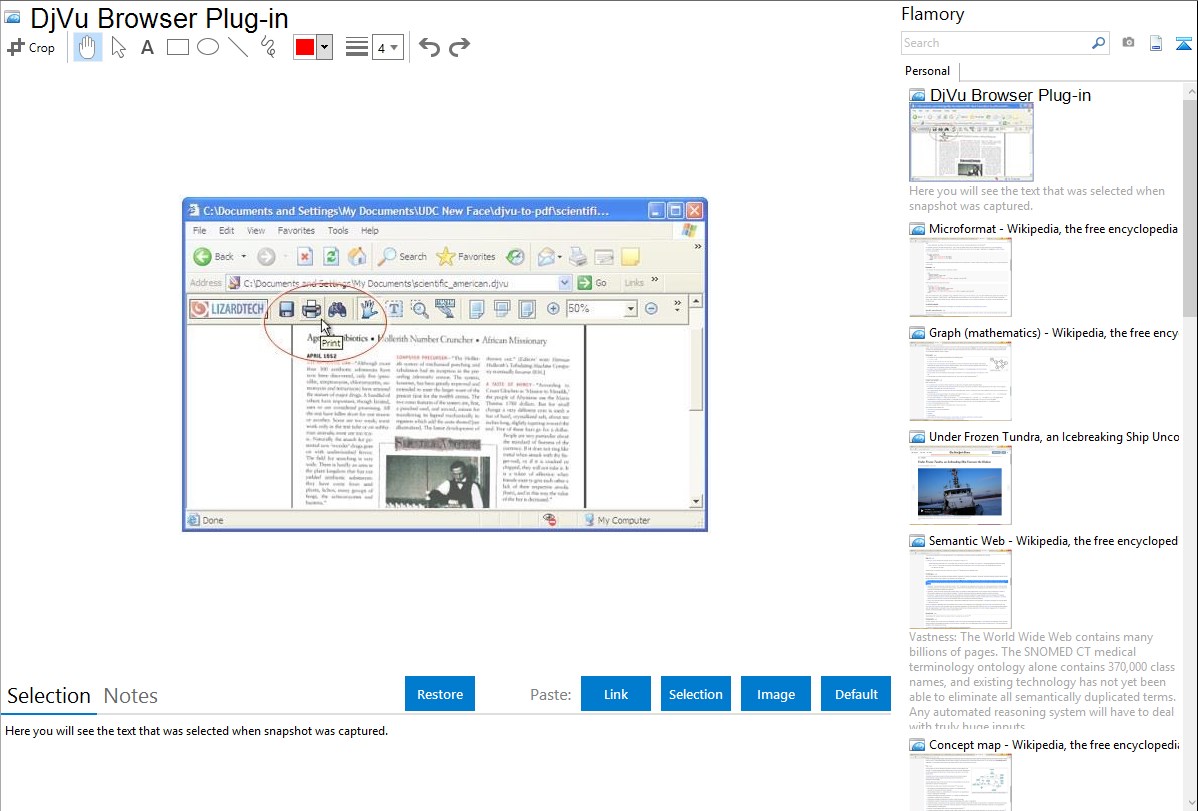Open the annotation color dropdown arrow

(x=325, y=47)
